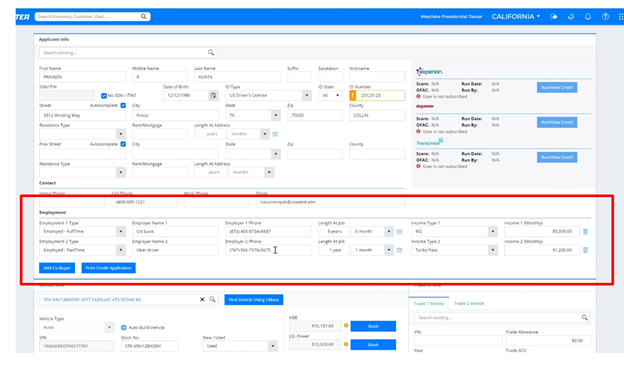
Task: Open the apps grid menu
Action: [x=621, y=17]
